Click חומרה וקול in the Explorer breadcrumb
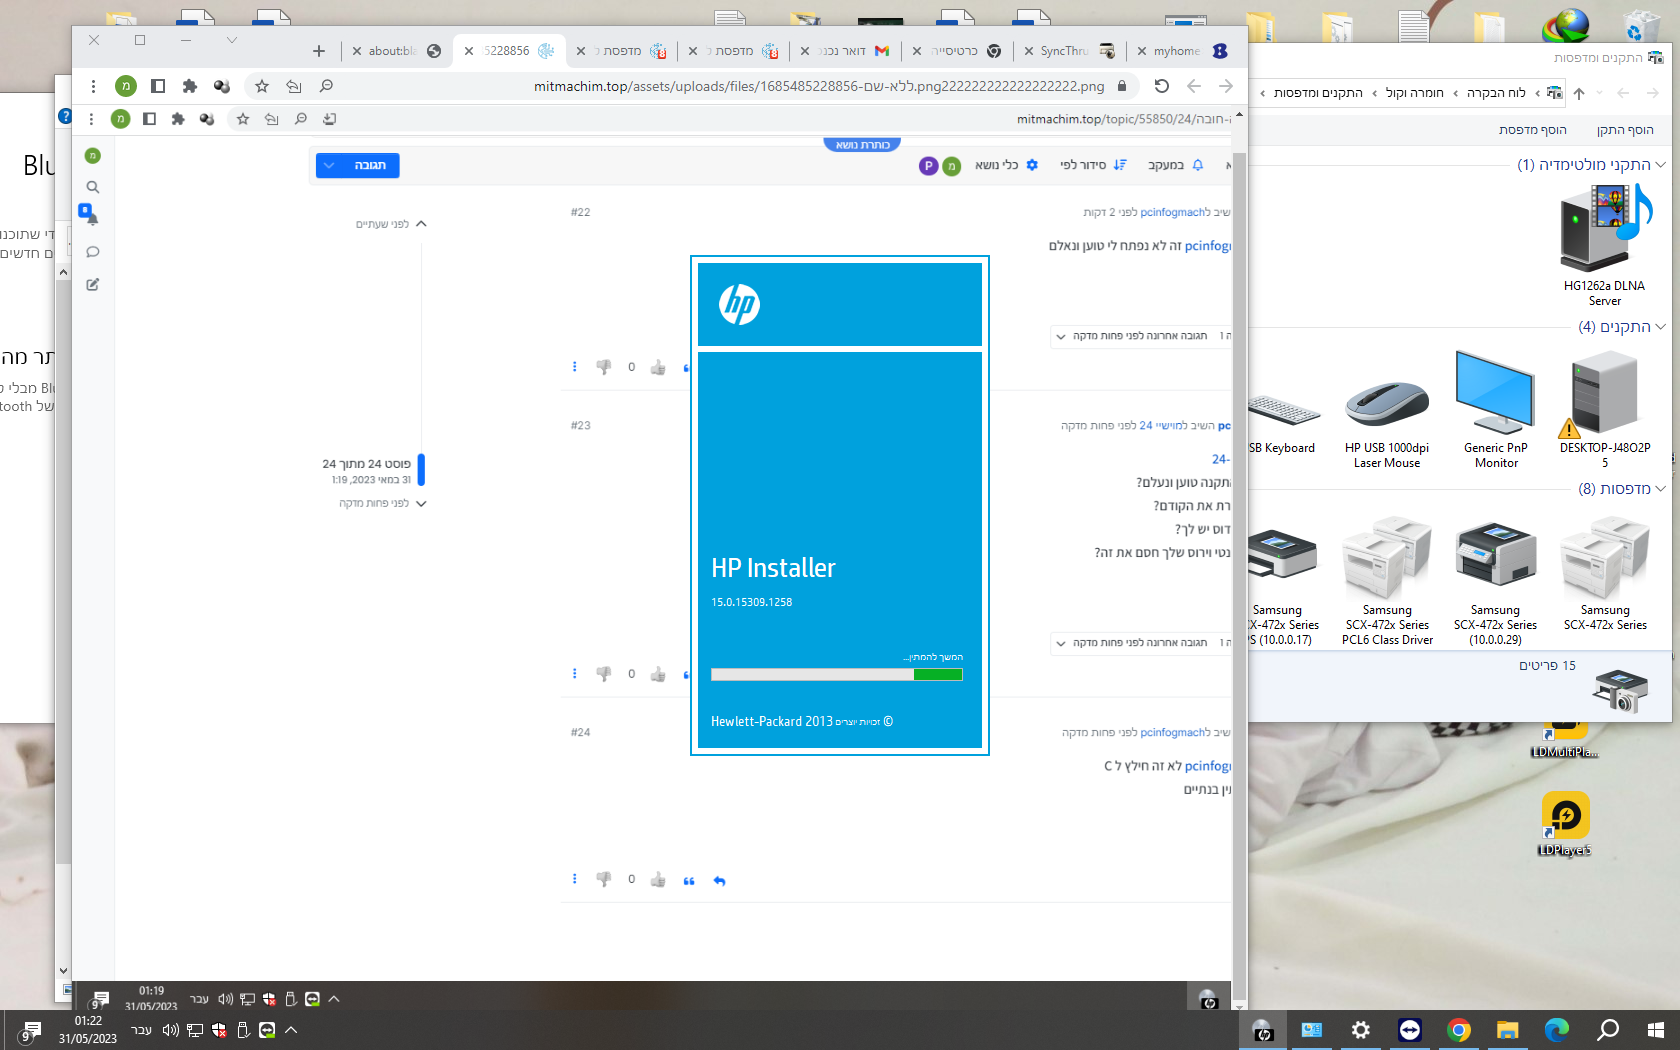This screenshot has width=1680, height=1050. 1414,93
